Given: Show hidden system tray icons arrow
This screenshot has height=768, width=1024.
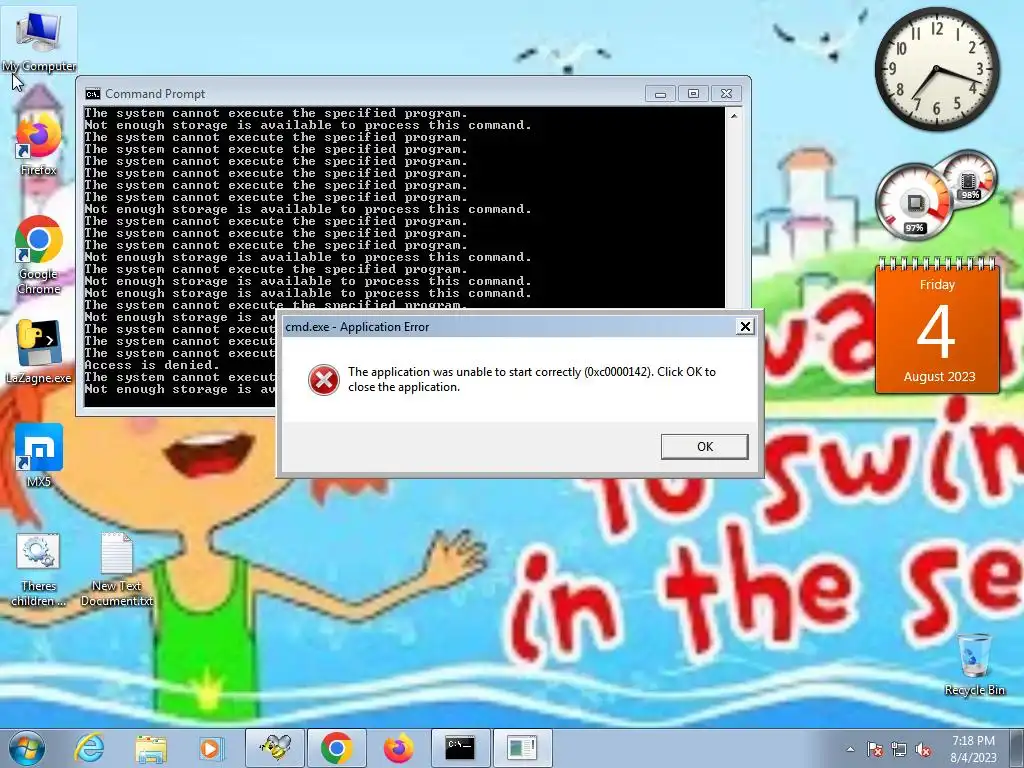Looking at the screenshot, I should pyautogui.click(x=850, y=749).
